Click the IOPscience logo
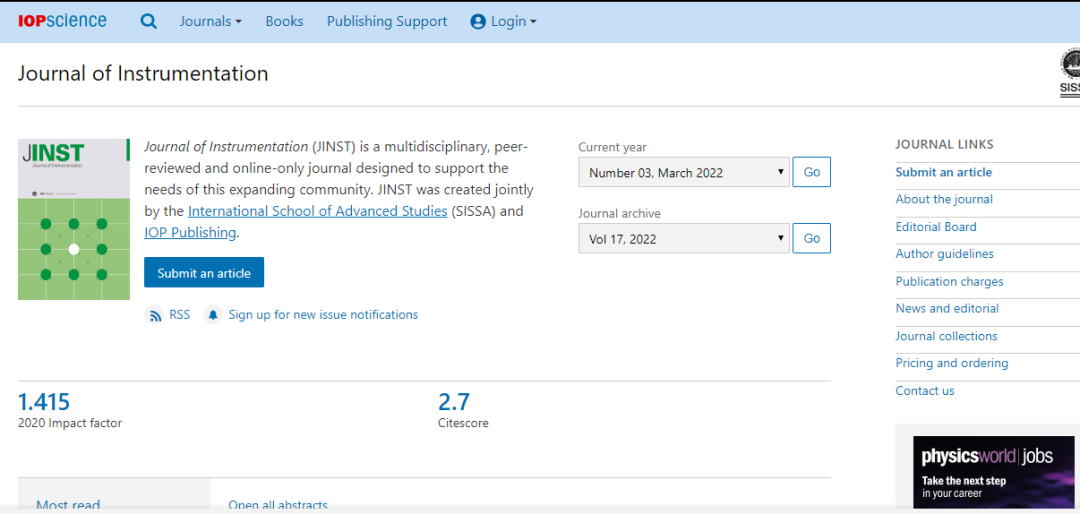Screen dimensions: 1080x514 coord(62,21)
